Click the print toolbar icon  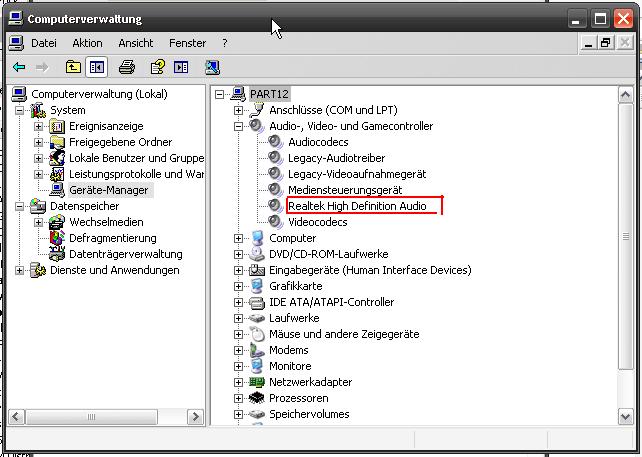pyautogui.click(x=127, y=67)
